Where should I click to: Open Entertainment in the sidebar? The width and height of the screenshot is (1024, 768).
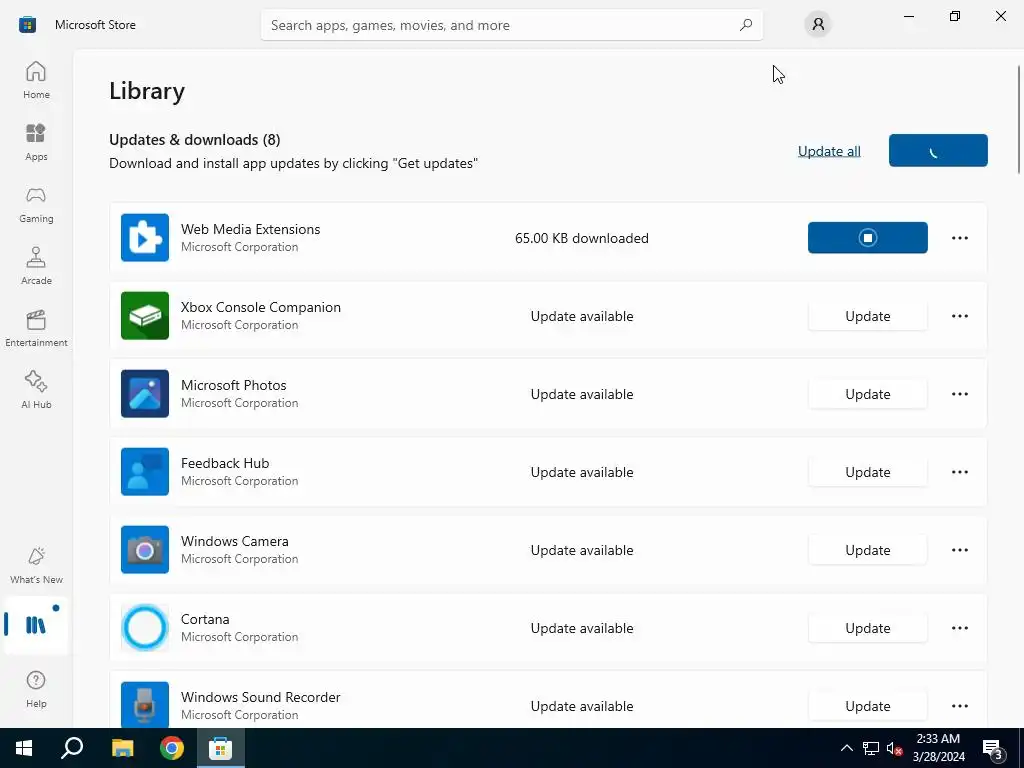tap(36, 328)
